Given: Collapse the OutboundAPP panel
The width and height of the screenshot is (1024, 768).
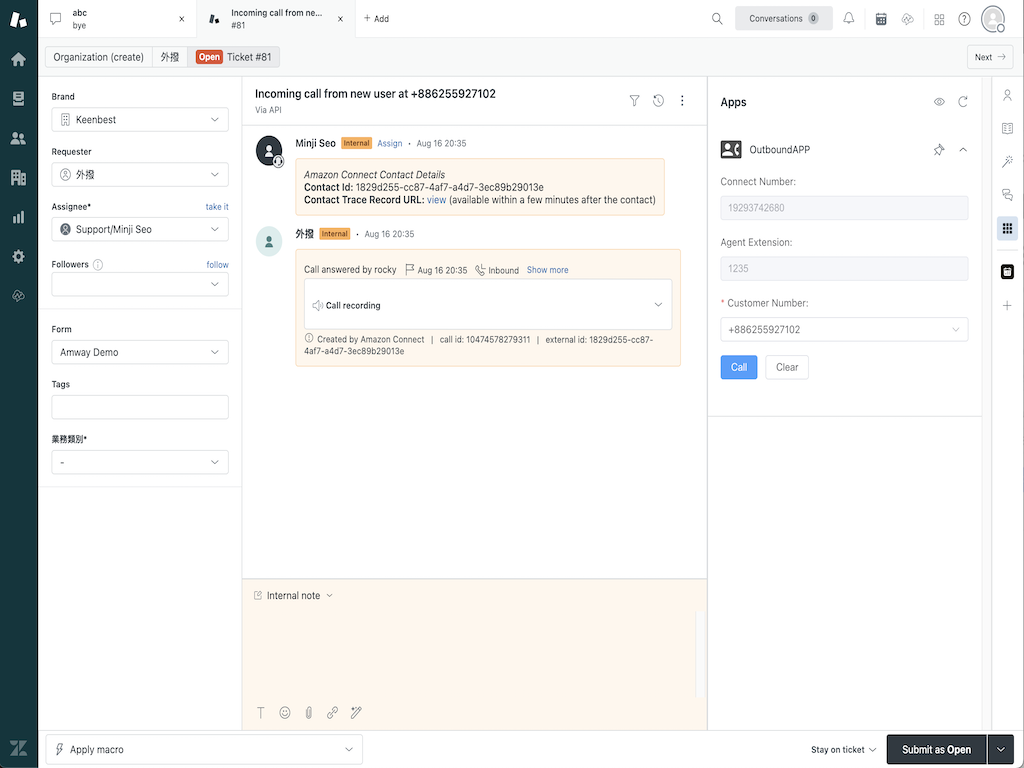Looking at the screenshot, I should [x=963, y=150].
